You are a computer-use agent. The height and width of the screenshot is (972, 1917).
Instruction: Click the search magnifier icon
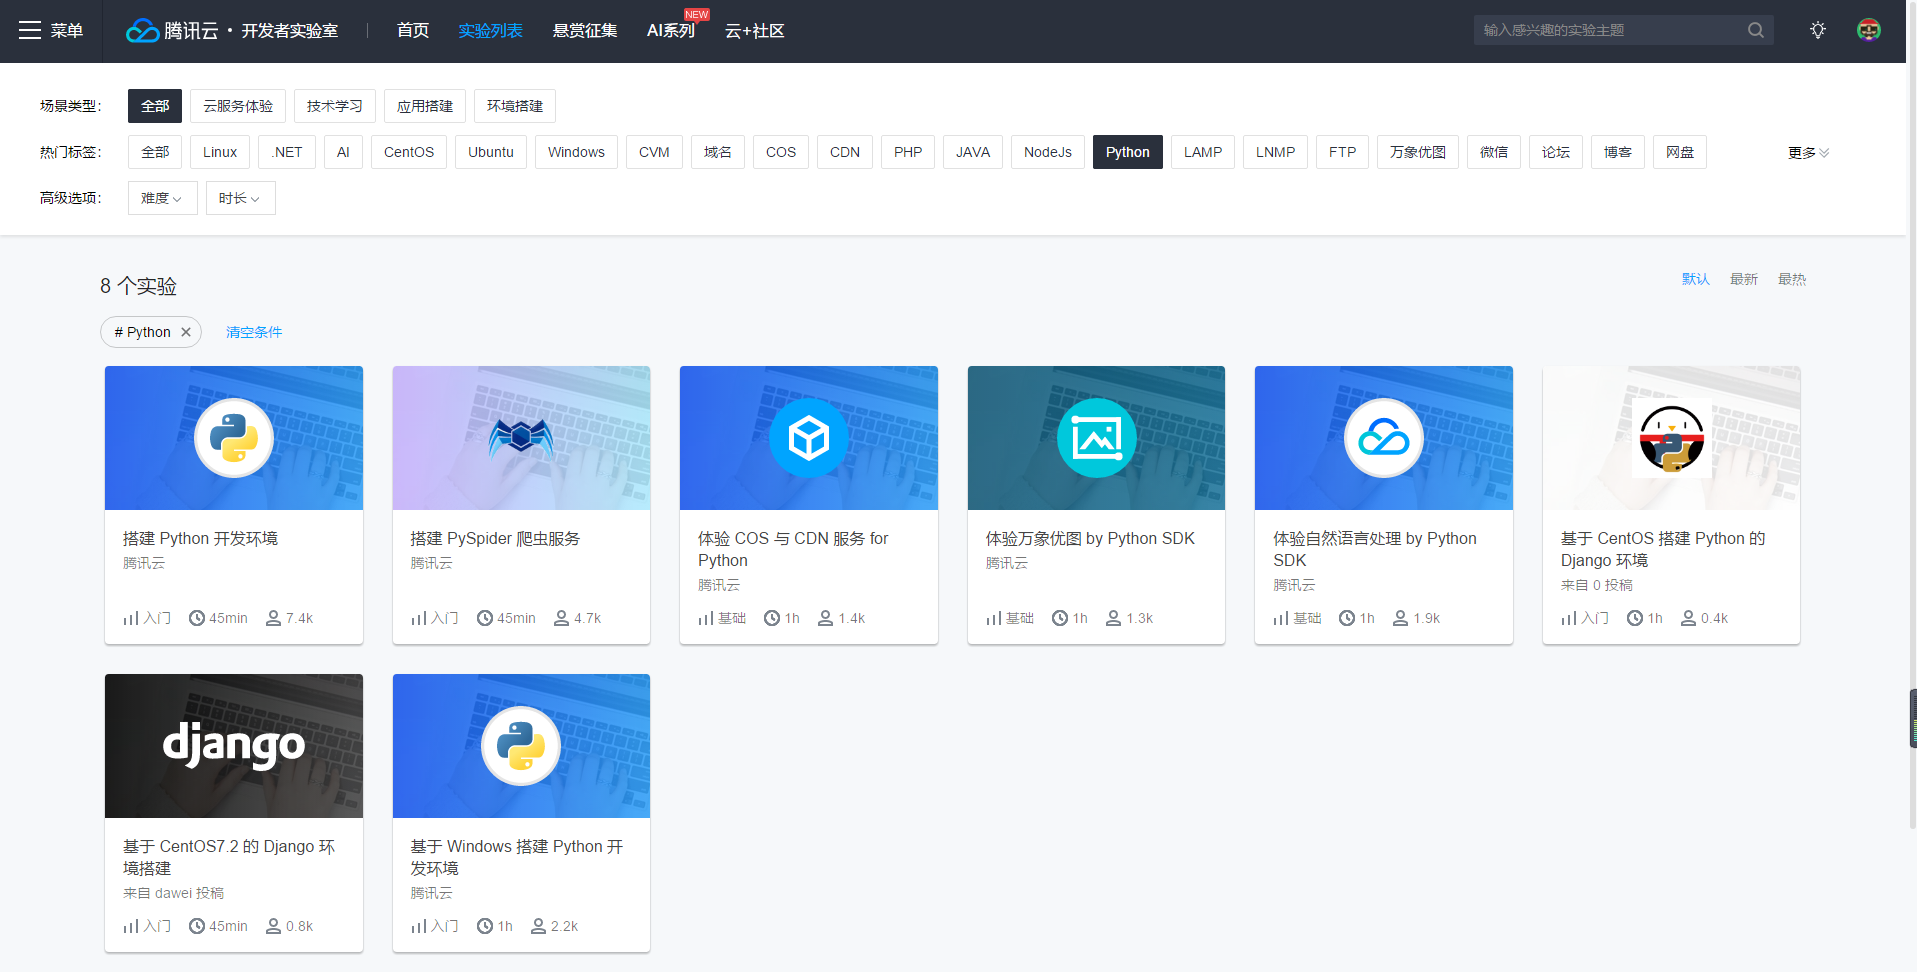click(1756, 30)
